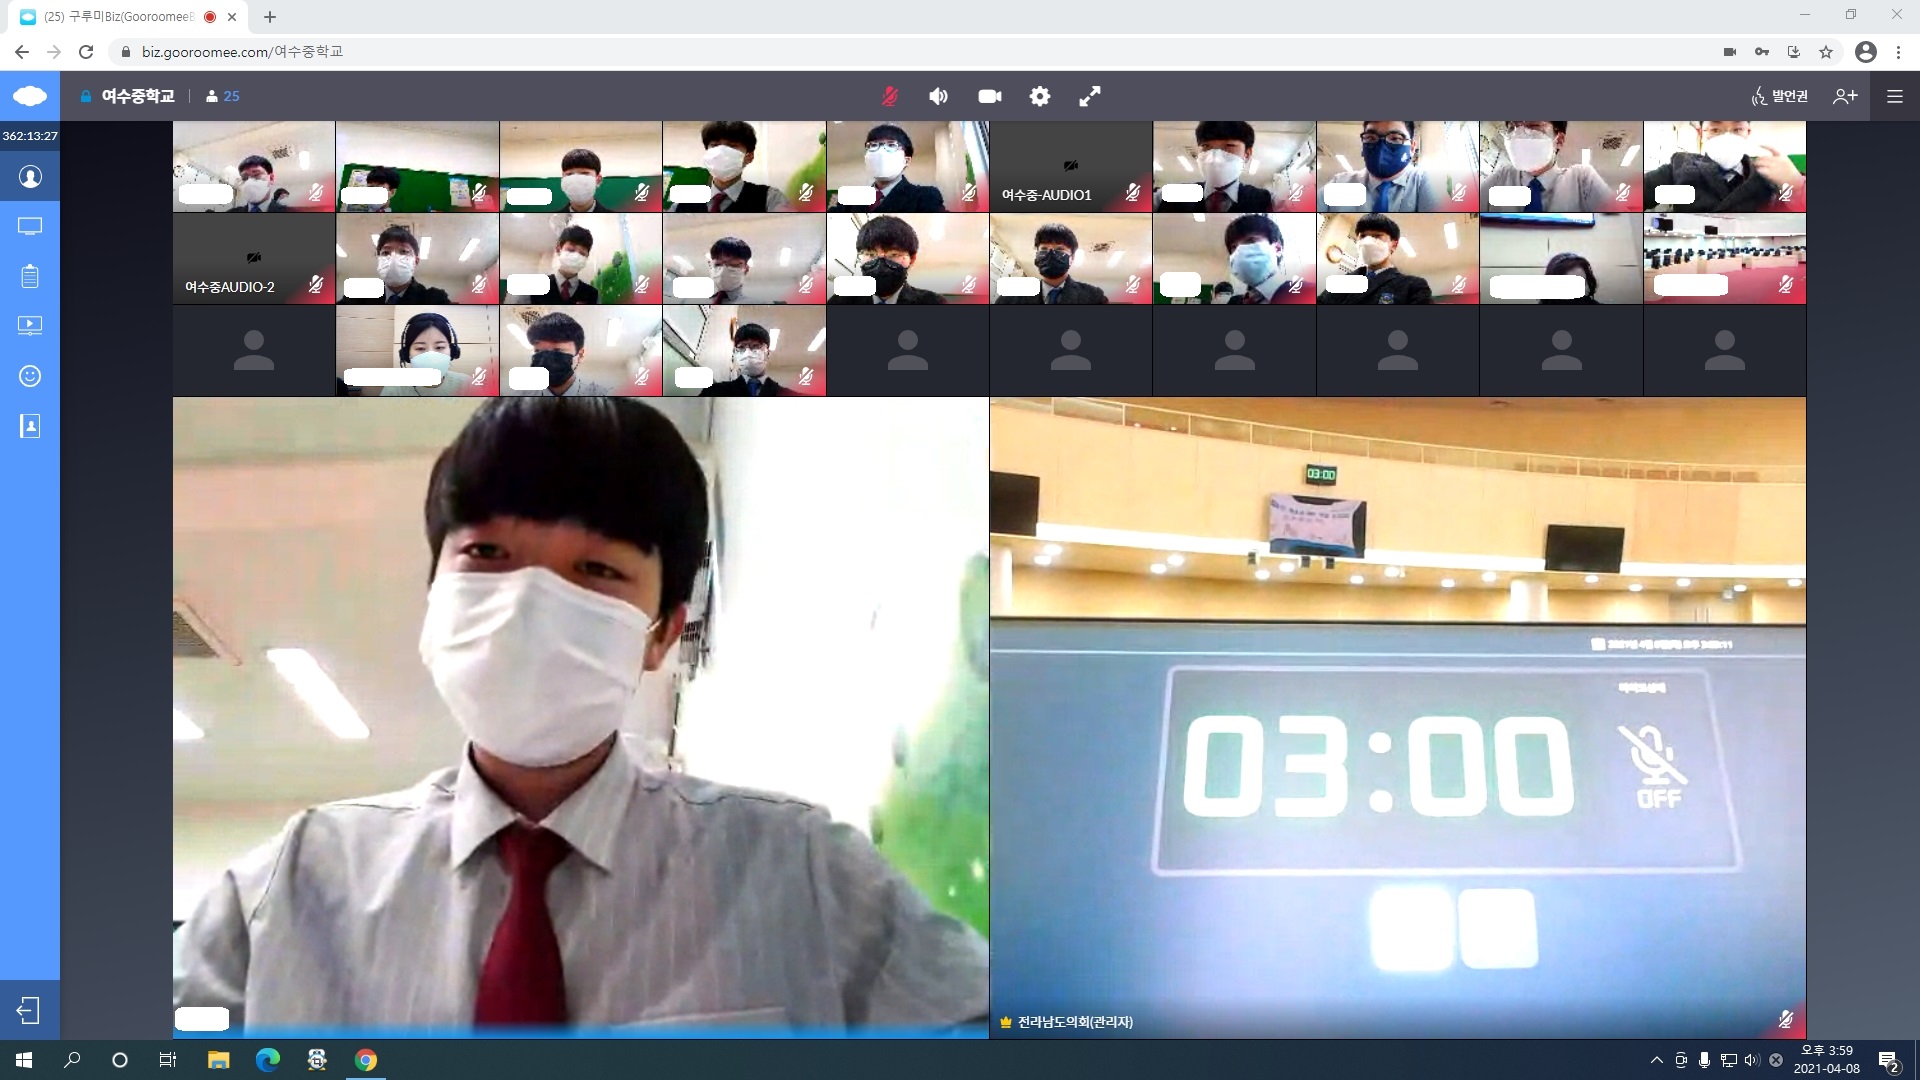
Task: Click the media play screen icon in sidebar
Action: (30, 325)
